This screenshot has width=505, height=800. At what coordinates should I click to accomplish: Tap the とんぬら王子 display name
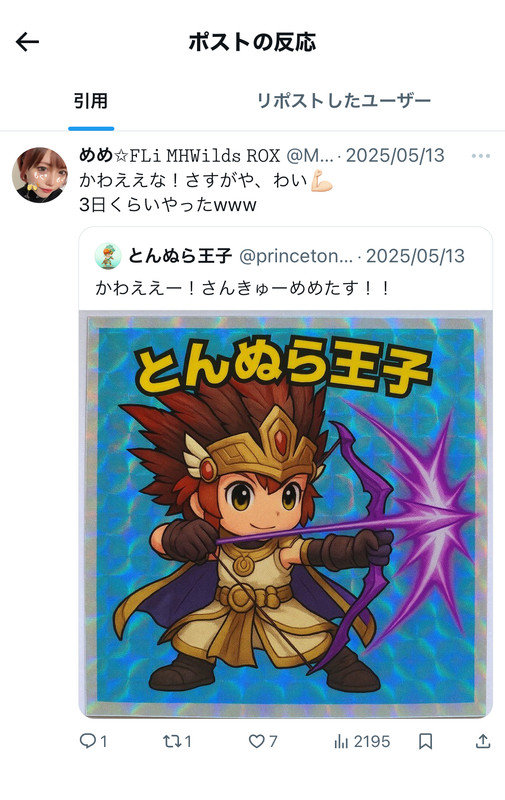pos(180,256)
